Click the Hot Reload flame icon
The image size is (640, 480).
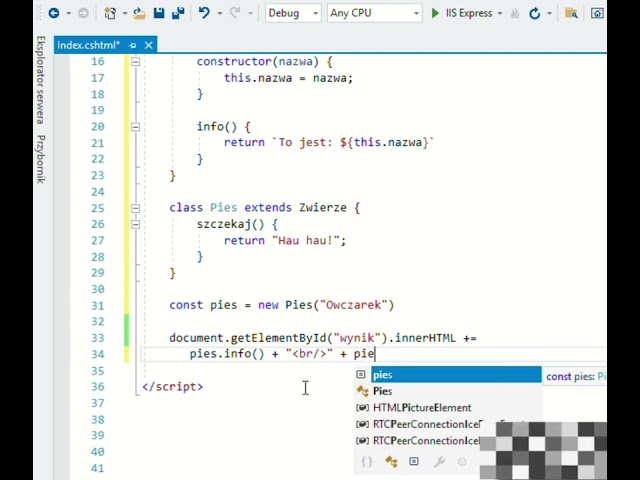click(515, 14)
